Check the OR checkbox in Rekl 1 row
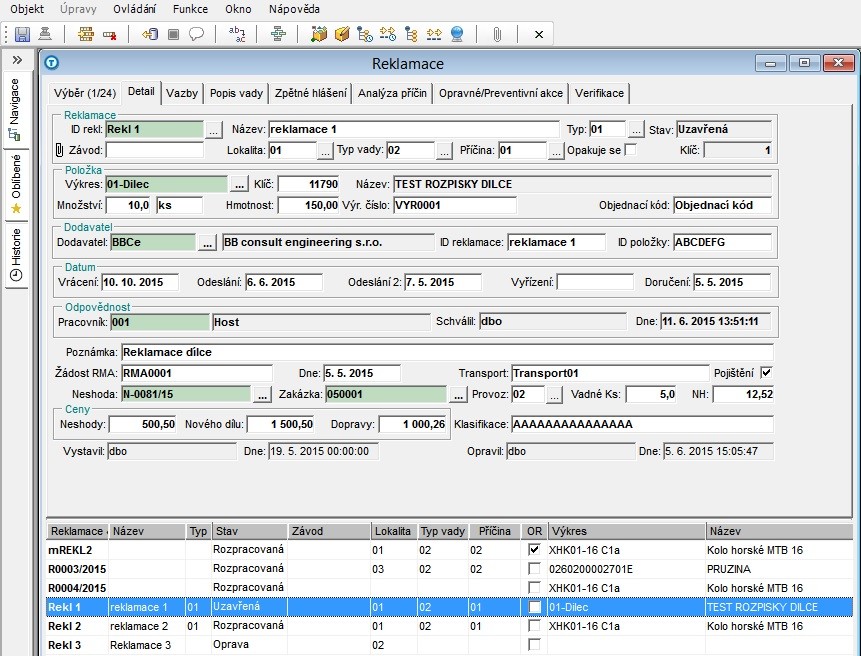The width and height of the screenshot is (861, 656). (x=534, y=607)
